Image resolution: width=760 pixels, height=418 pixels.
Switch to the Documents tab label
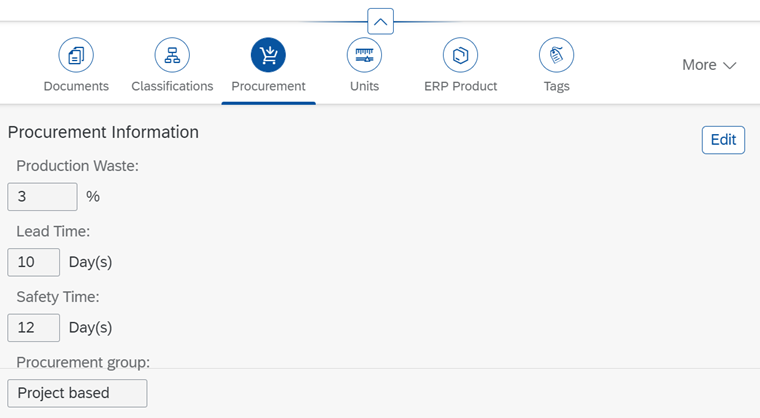point(76,86)
